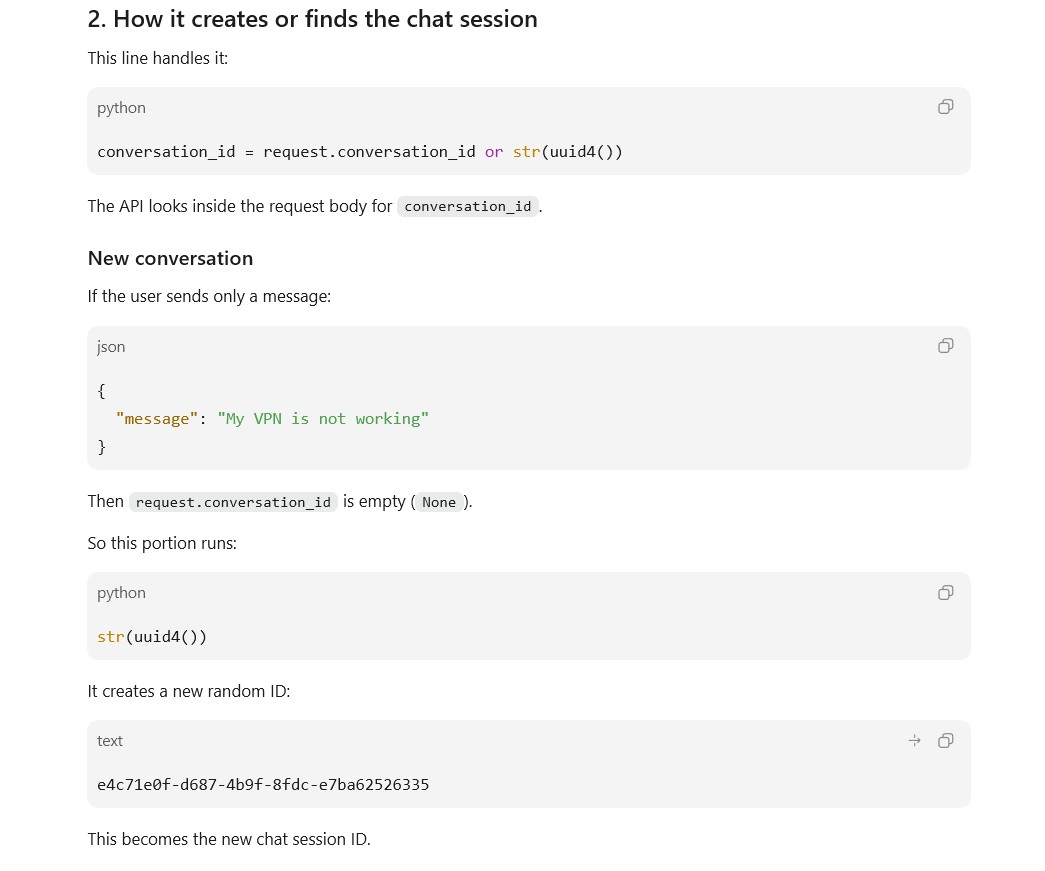Viewport: 1045px width, 871px height.
Task: Click the sentence 'This becomes the new chat session ID.'
Action: coord(229,839)
